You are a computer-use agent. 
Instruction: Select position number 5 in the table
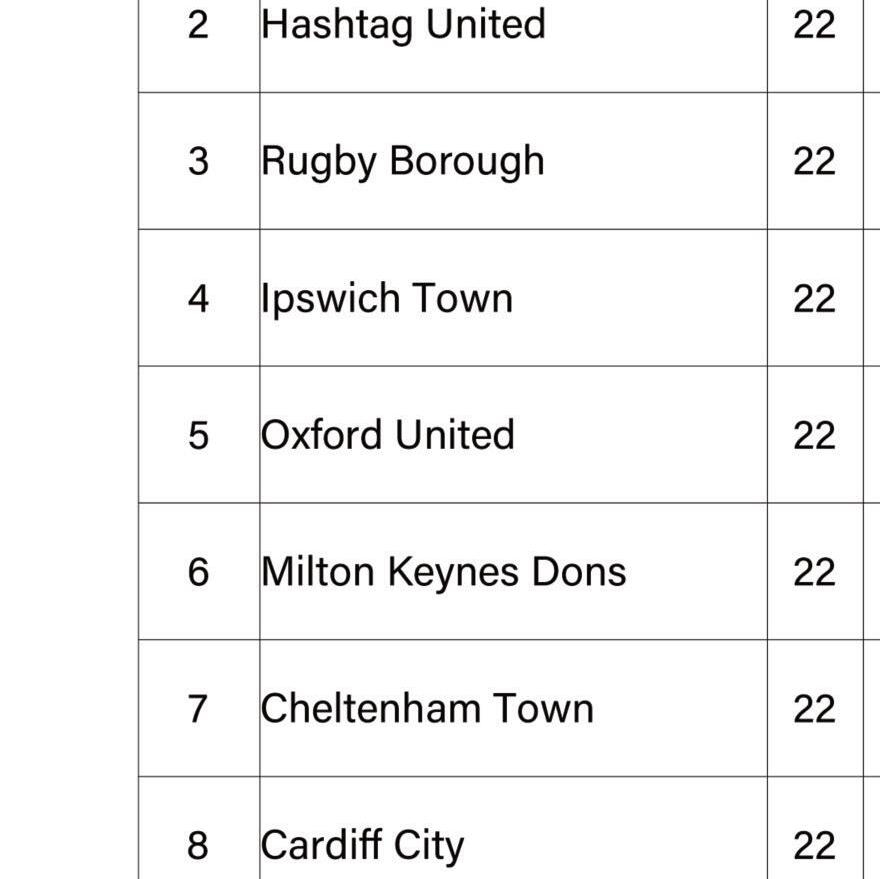tap(199, 435)
